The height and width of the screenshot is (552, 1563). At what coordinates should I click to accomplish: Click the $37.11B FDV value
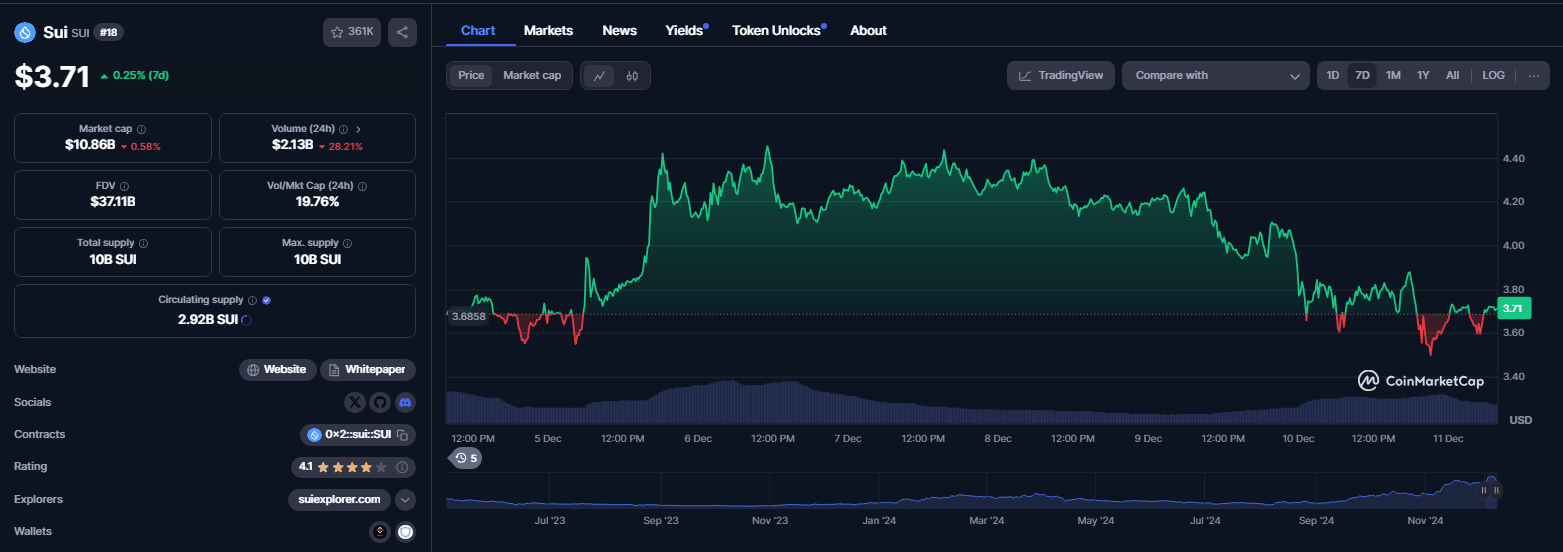point(113,202)
